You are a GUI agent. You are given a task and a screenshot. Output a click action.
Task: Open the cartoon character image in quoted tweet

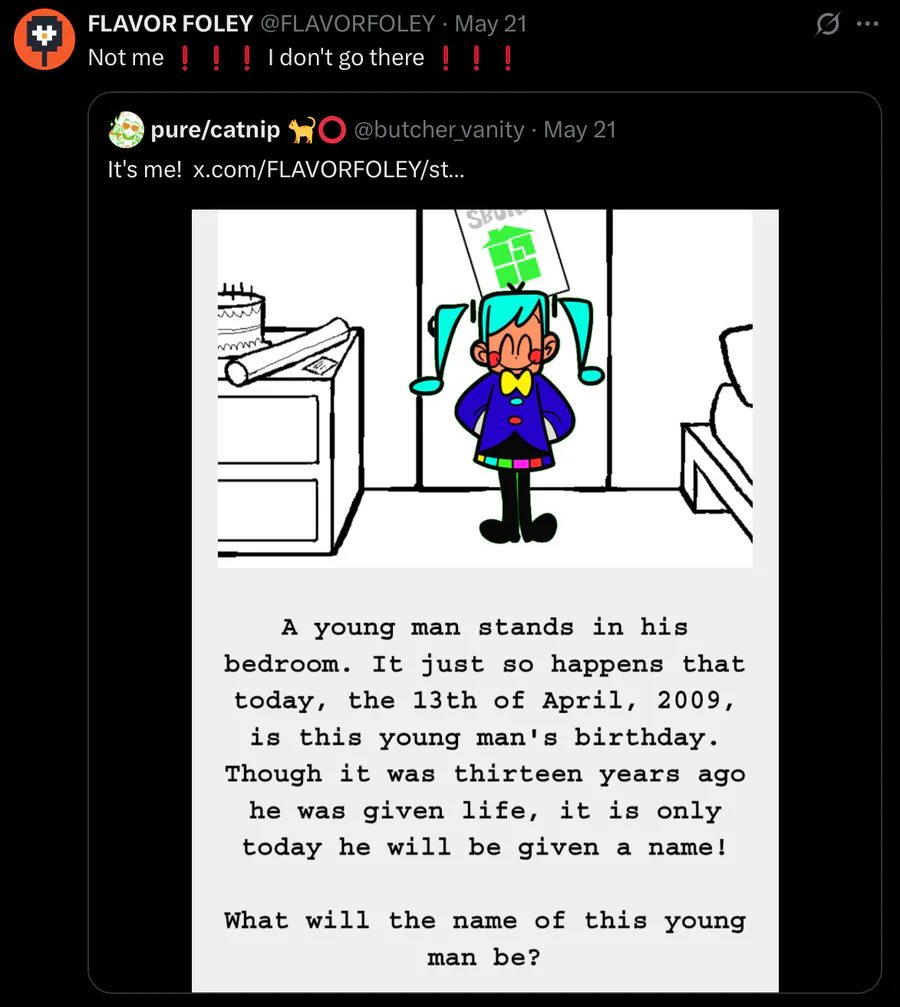485,389
